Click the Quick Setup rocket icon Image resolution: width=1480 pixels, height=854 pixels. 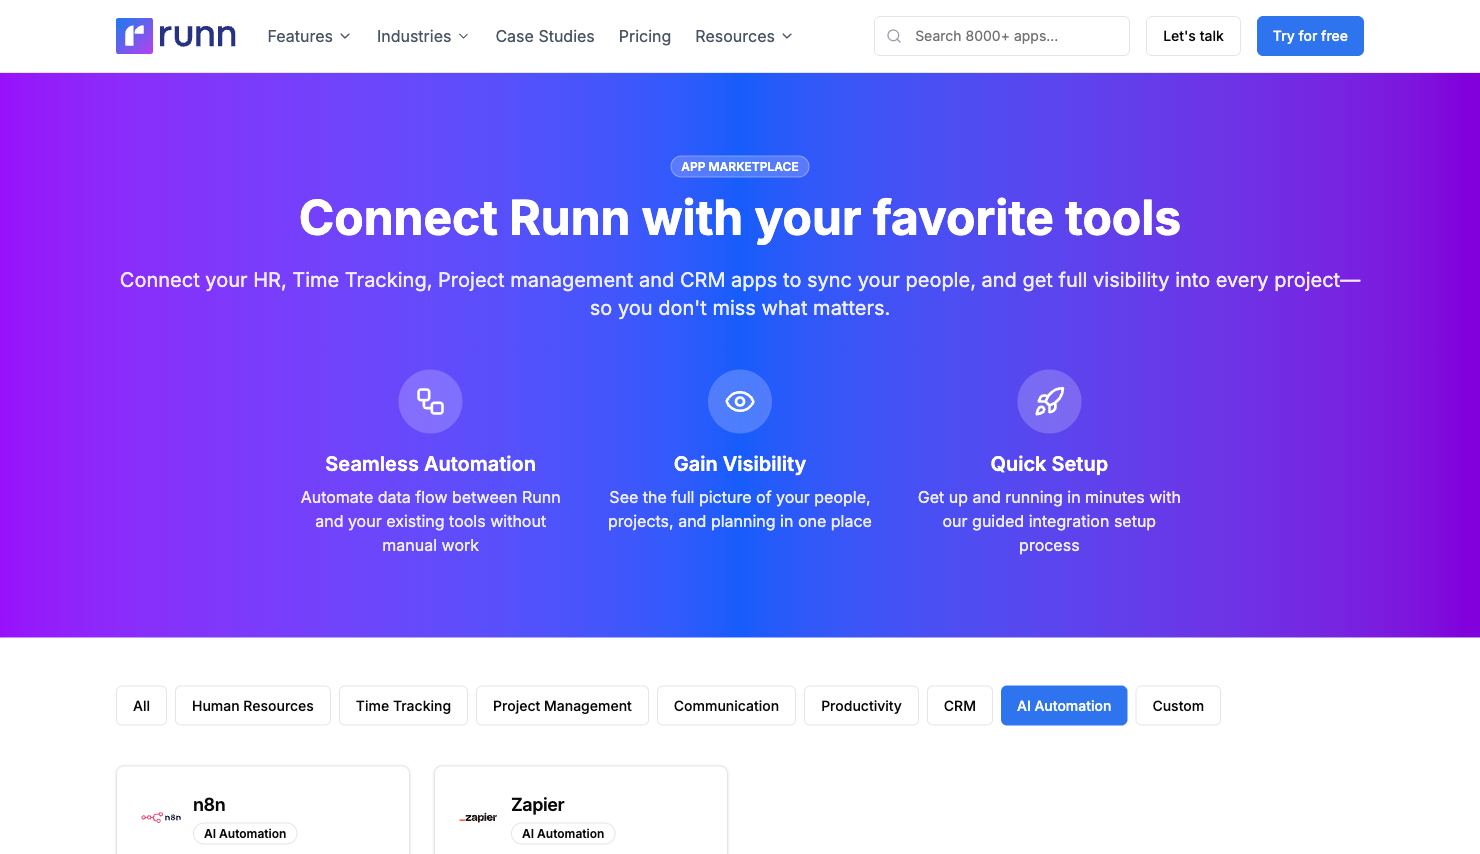(x=1049, y=402)
